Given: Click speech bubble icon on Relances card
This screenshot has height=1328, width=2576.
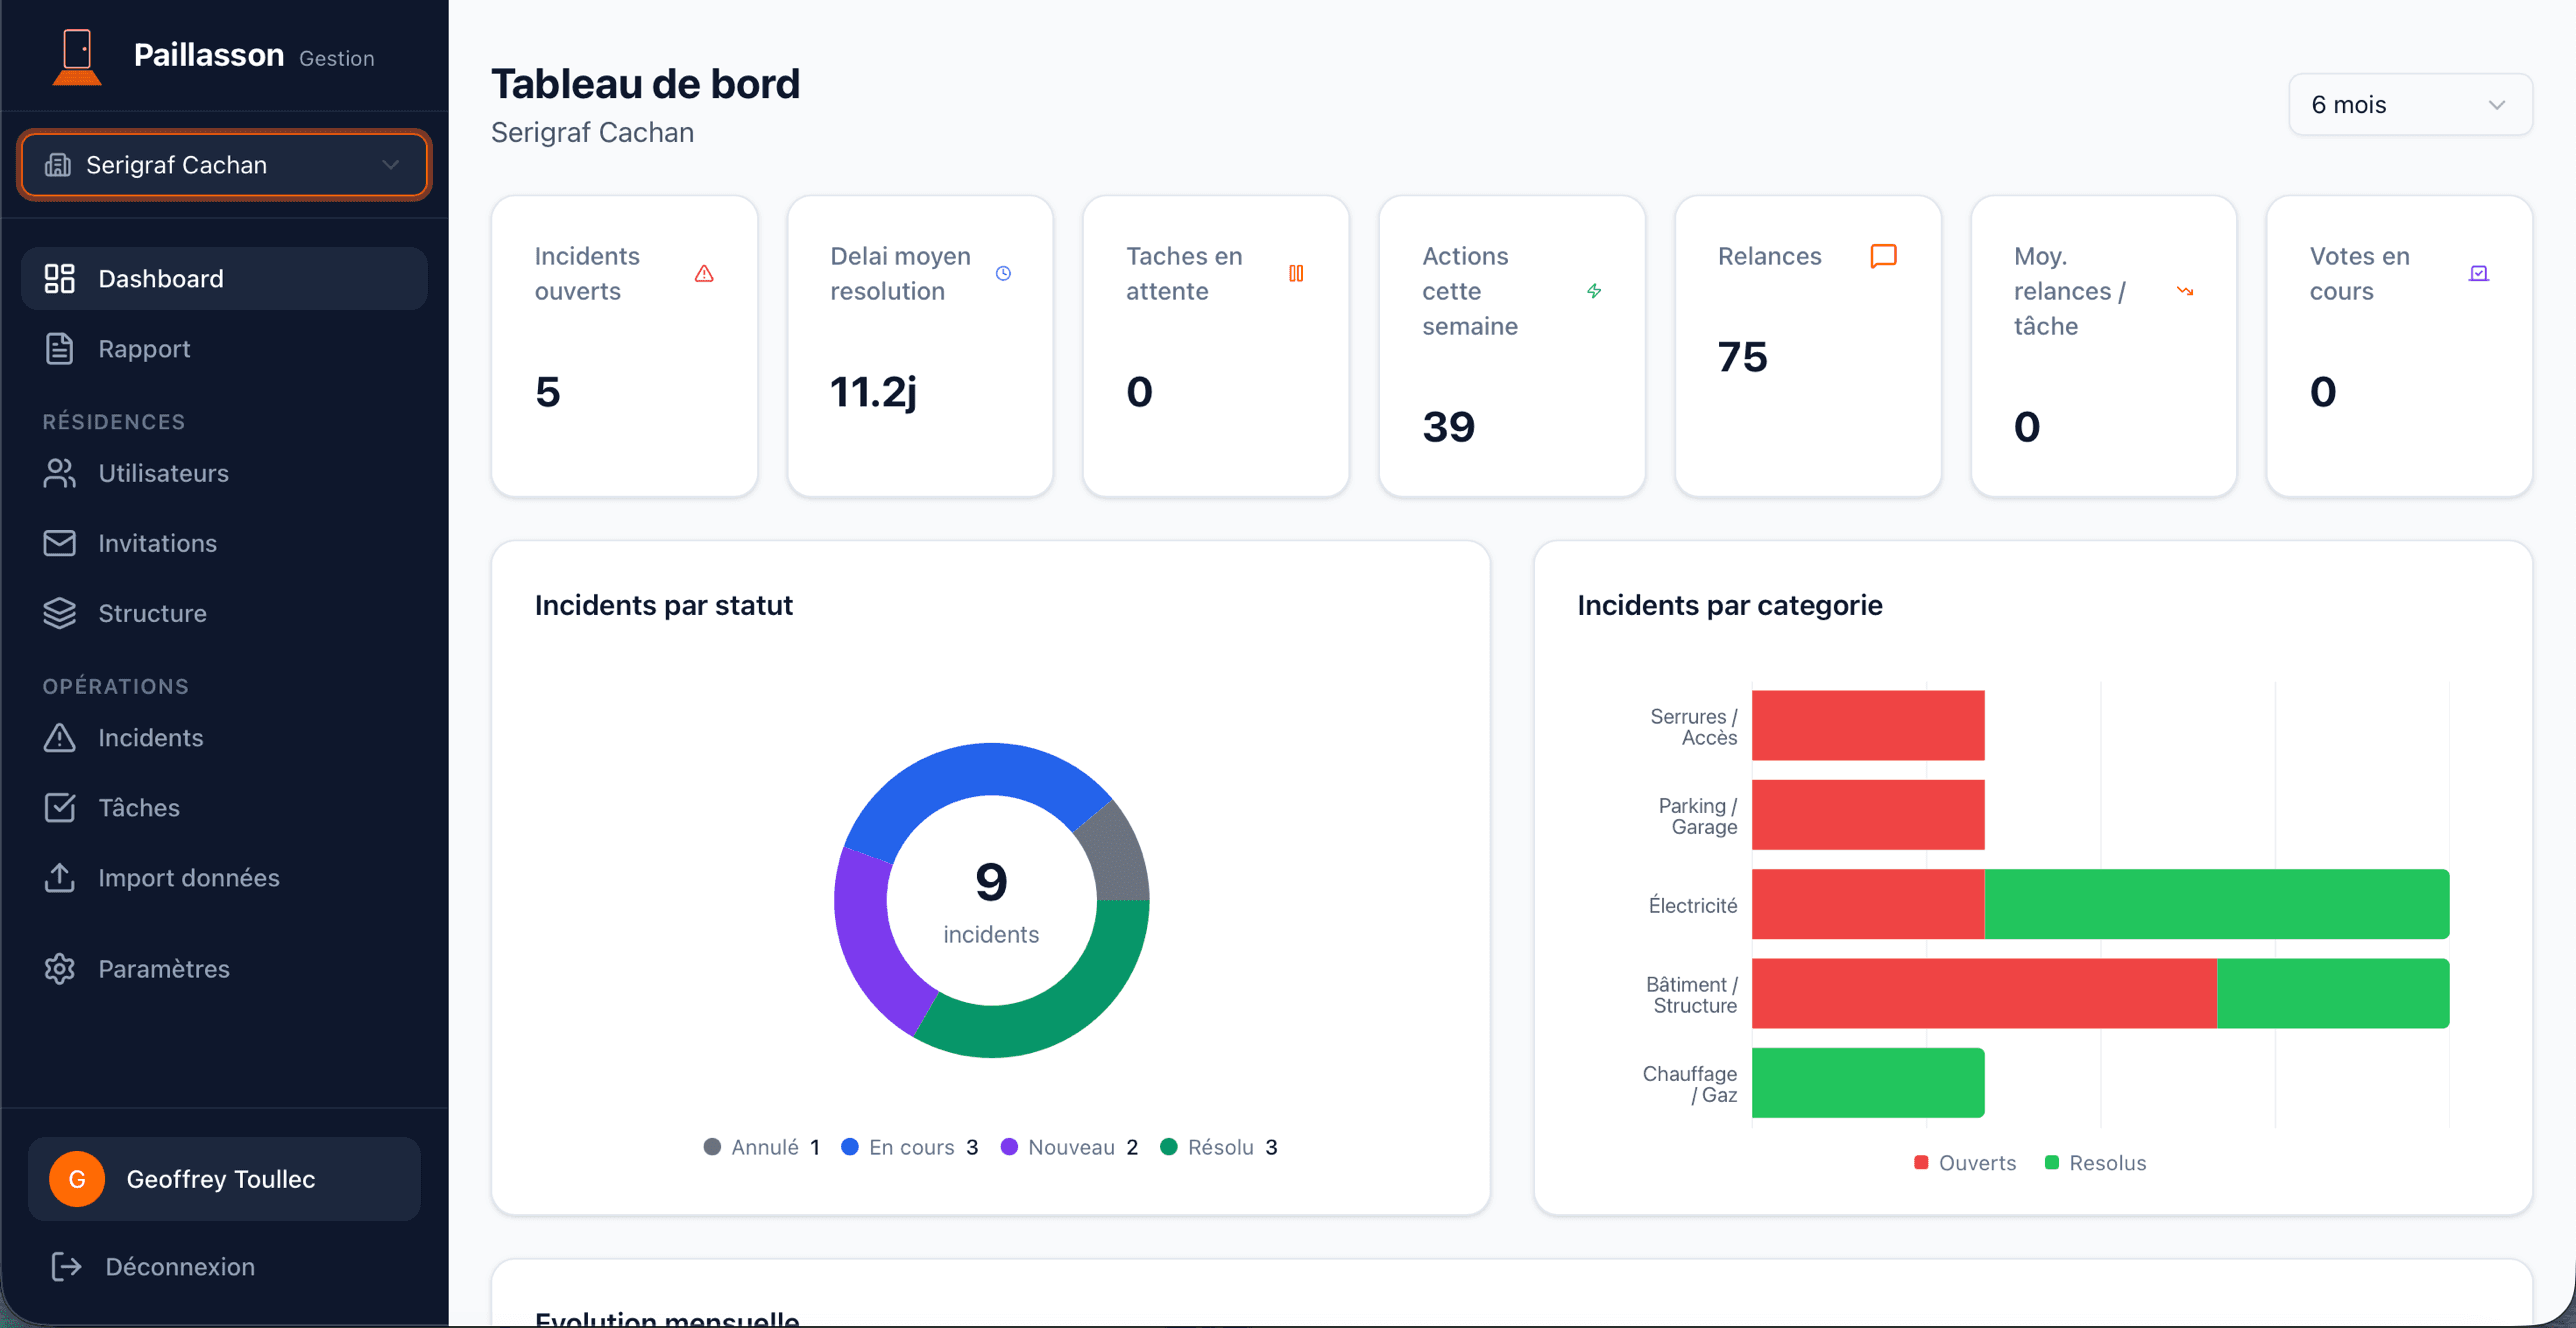Looking at the screenshot, I should click(1883, 256).
